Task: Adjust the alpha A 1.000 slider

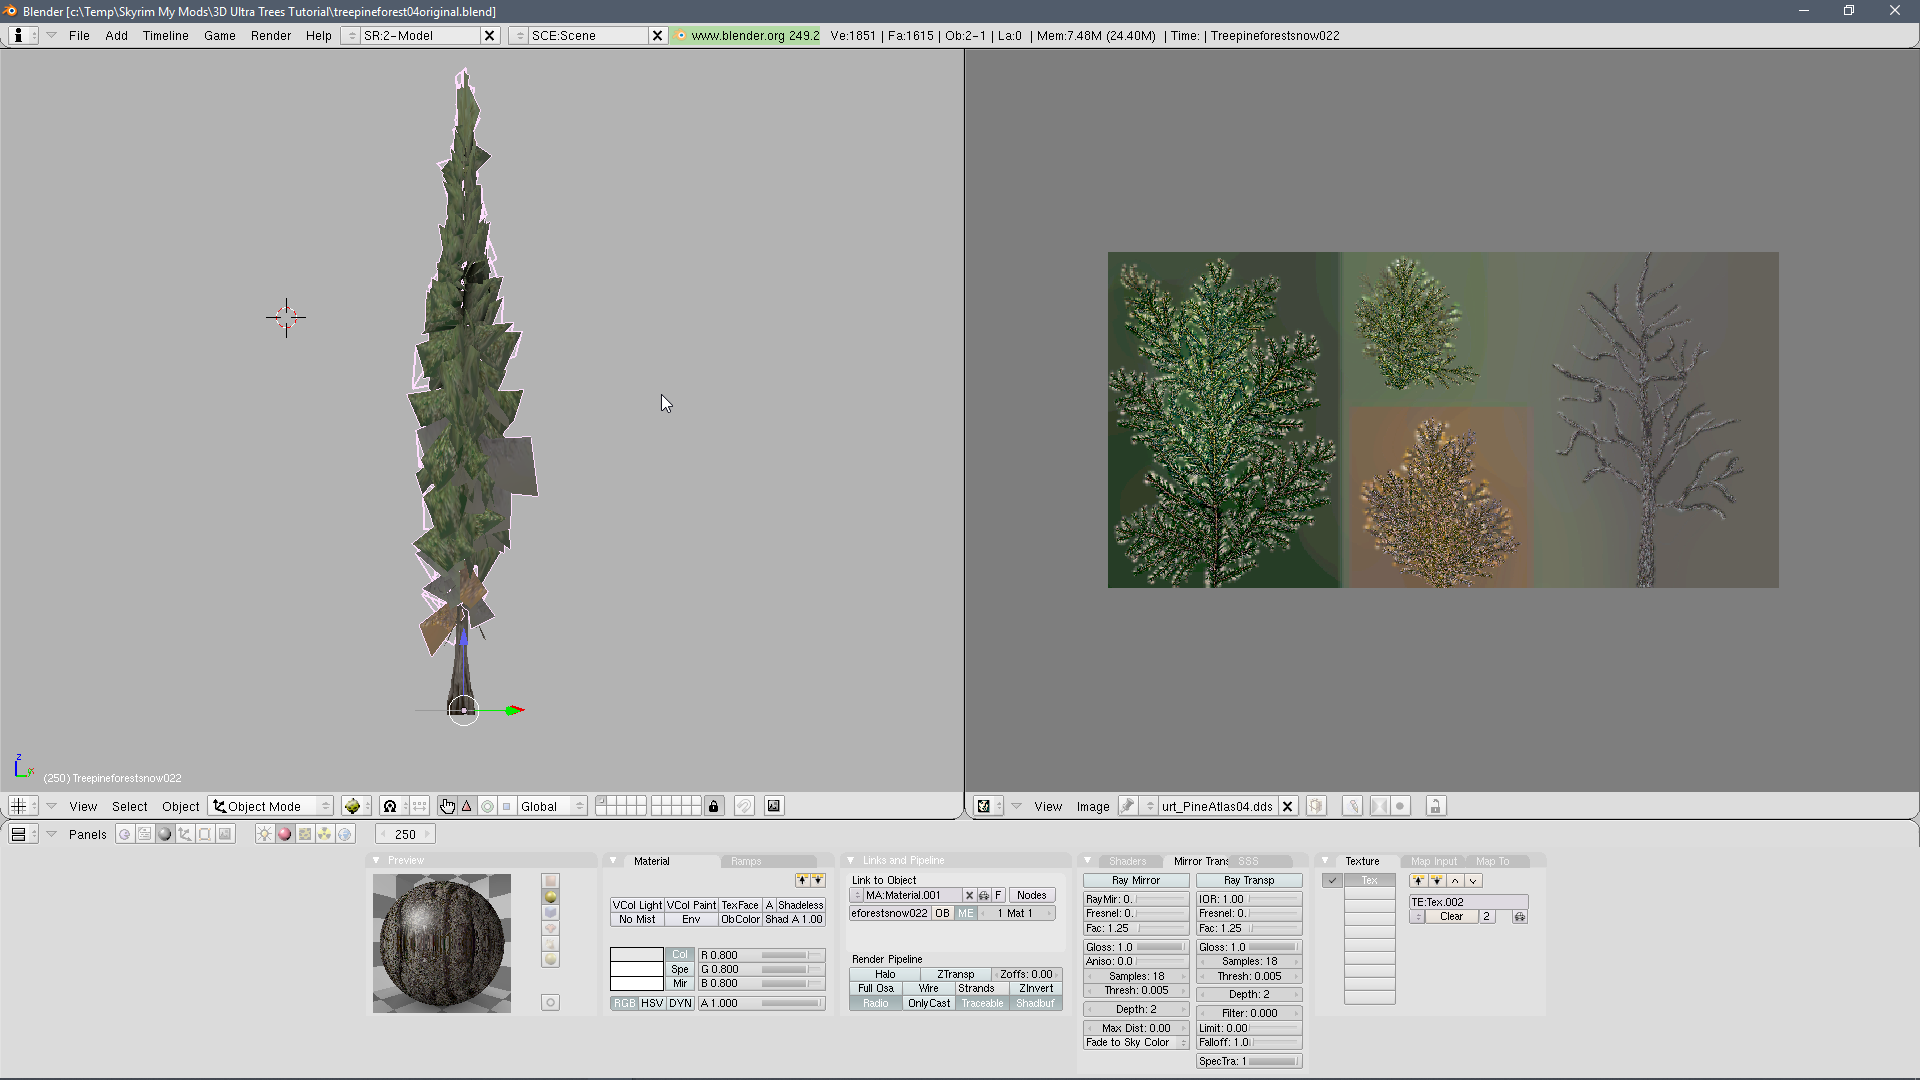Action: coord(761,1004)
